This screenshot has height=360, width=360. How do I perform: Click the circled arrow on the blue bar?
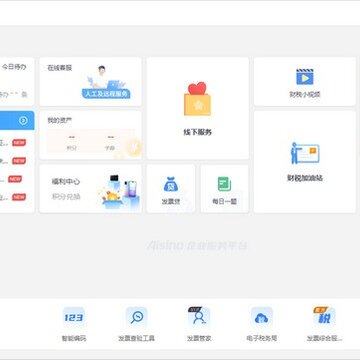click(23, 120)
